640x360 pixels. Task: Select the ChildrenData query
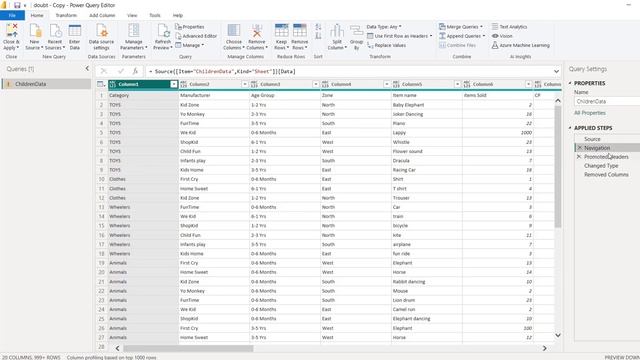point(46,84)
